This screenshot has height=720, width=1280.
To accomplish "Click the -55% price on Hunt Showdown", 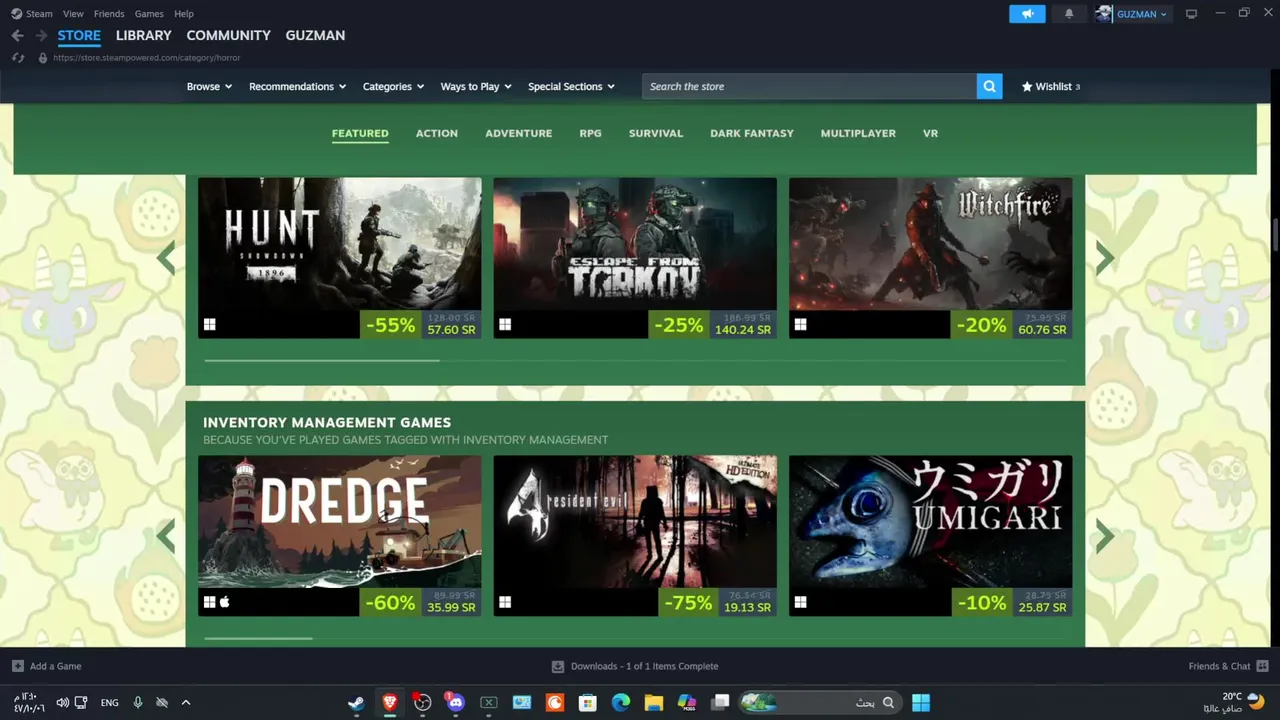I will [419, 325].
